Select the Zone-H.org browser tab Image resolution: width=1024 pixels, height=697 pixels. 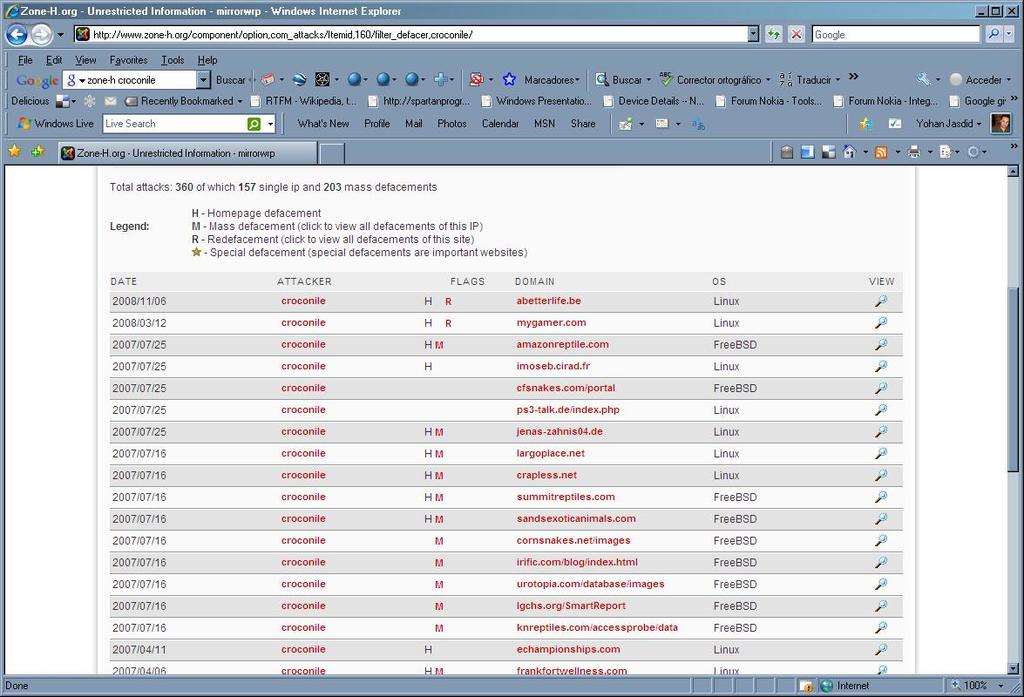[187, 153]
